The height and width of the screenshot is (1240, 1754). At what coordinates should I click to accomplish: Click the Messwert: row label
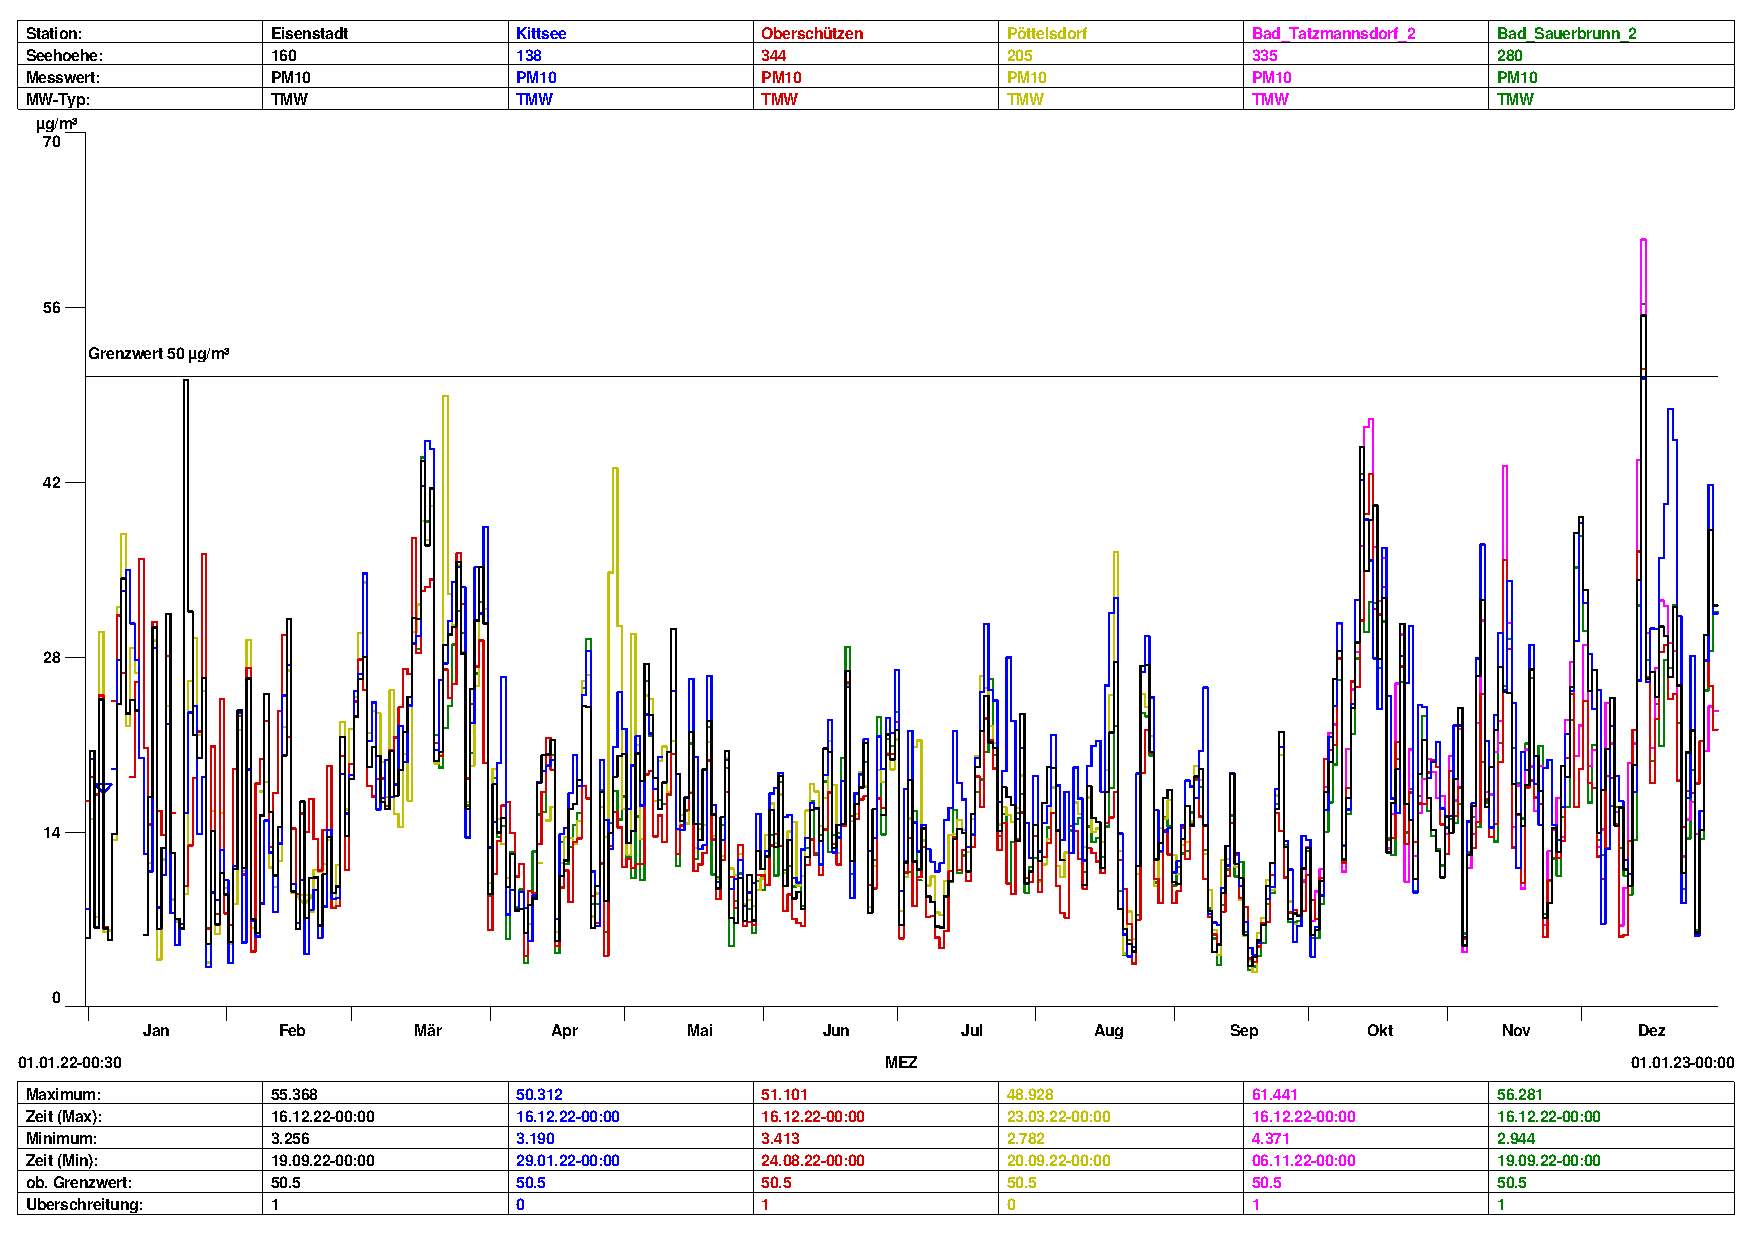tap(63, 77)
